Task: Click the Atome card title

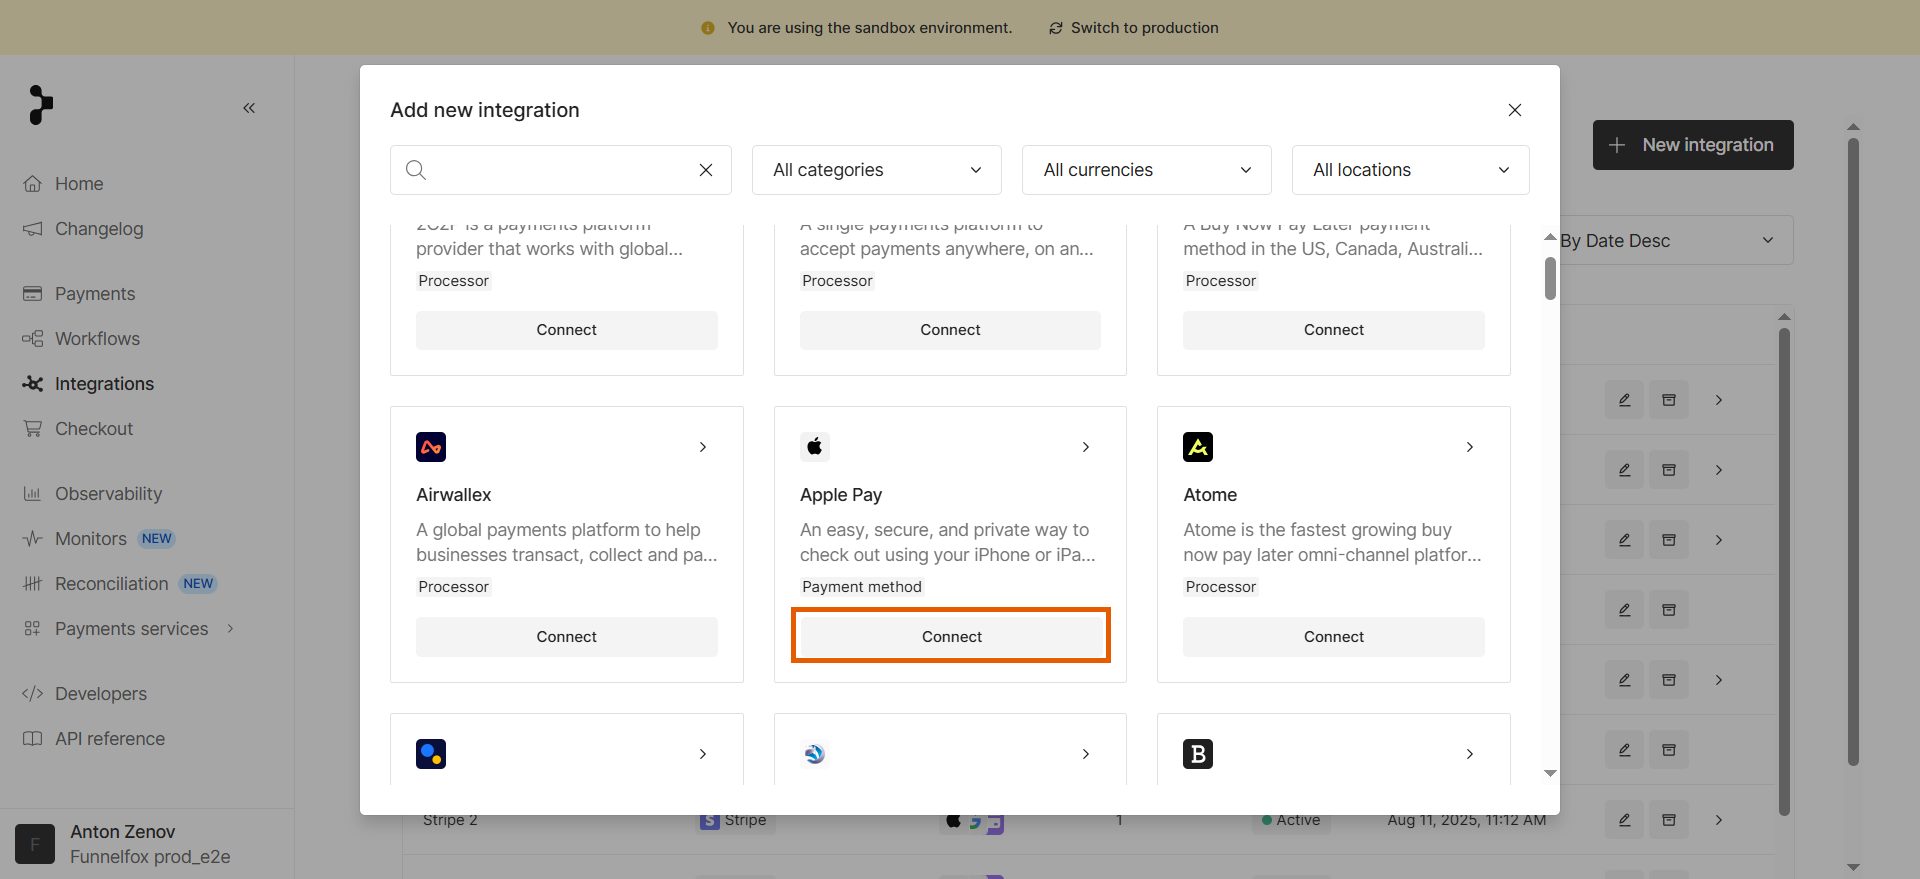Action: [x=1210, y=495]
